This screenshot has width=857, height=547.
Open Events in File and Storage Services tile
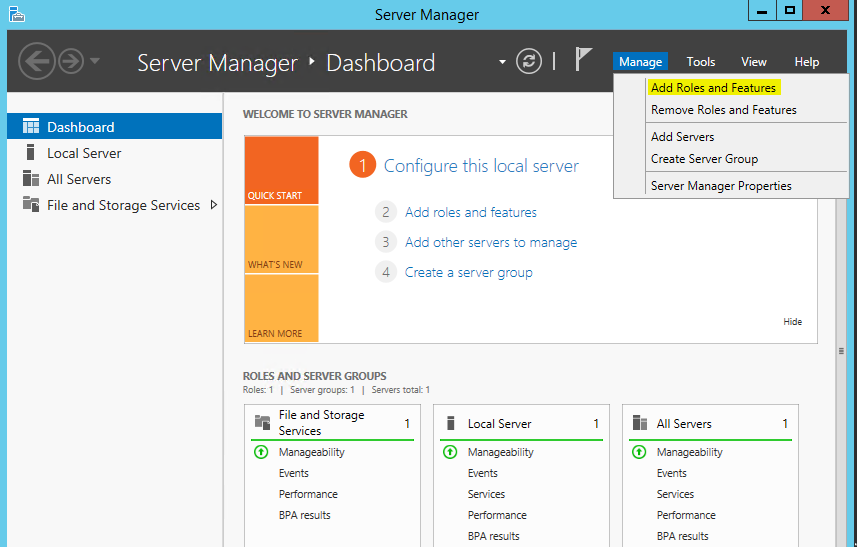point(294,473)
